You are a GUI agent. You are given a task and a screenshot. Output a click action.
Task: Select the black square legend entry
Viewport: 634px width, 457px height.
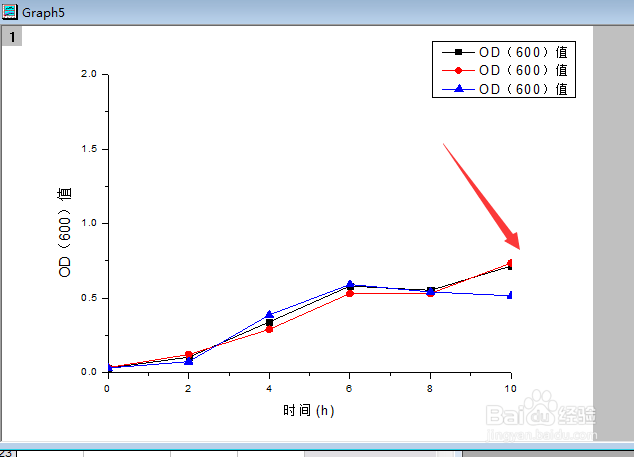[504, 52]
